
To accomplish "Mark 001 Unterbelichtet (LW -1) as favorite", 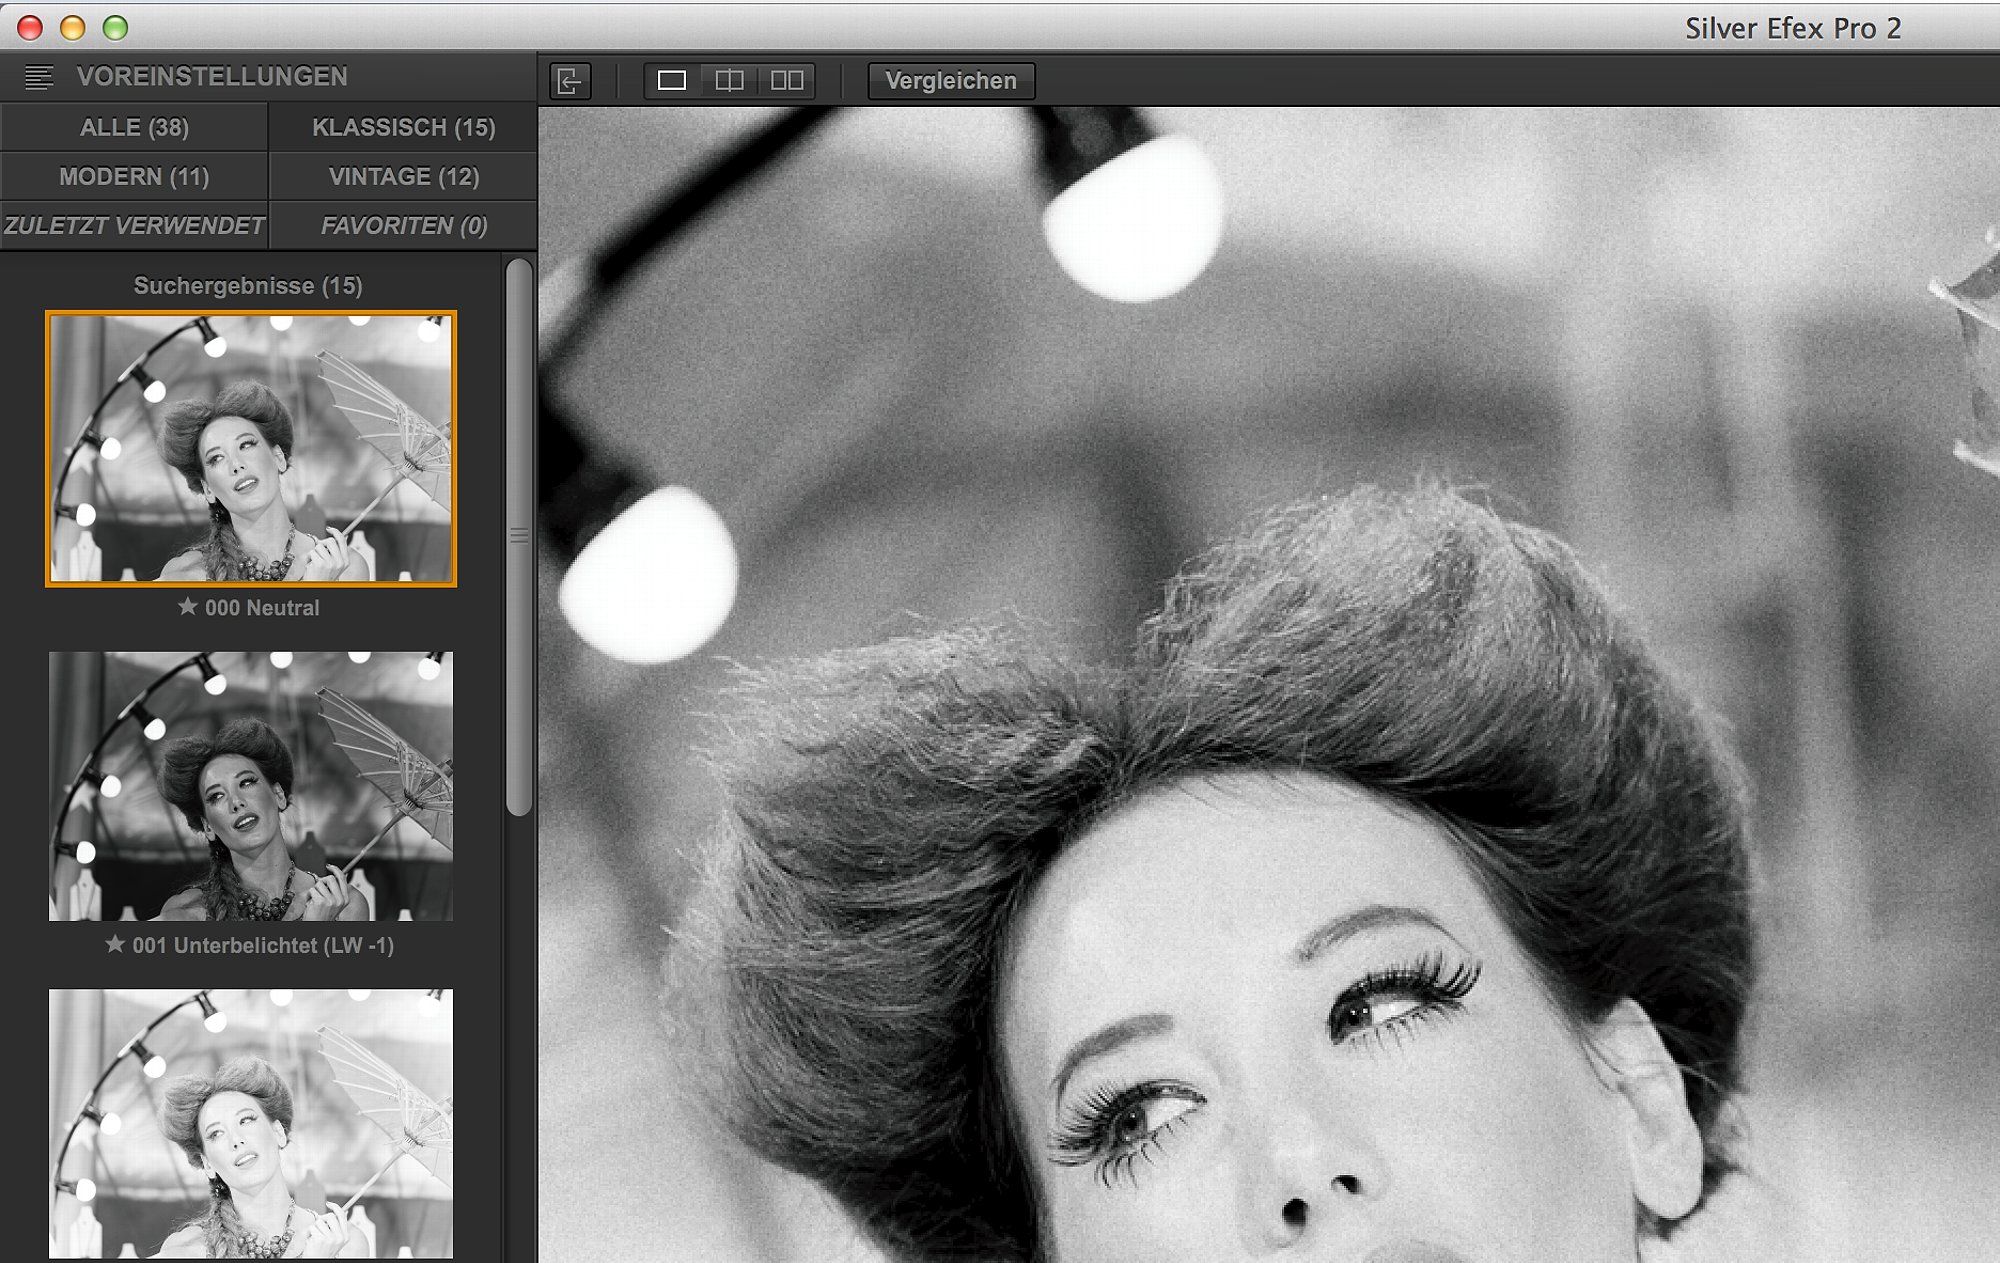I will (115, 944).
